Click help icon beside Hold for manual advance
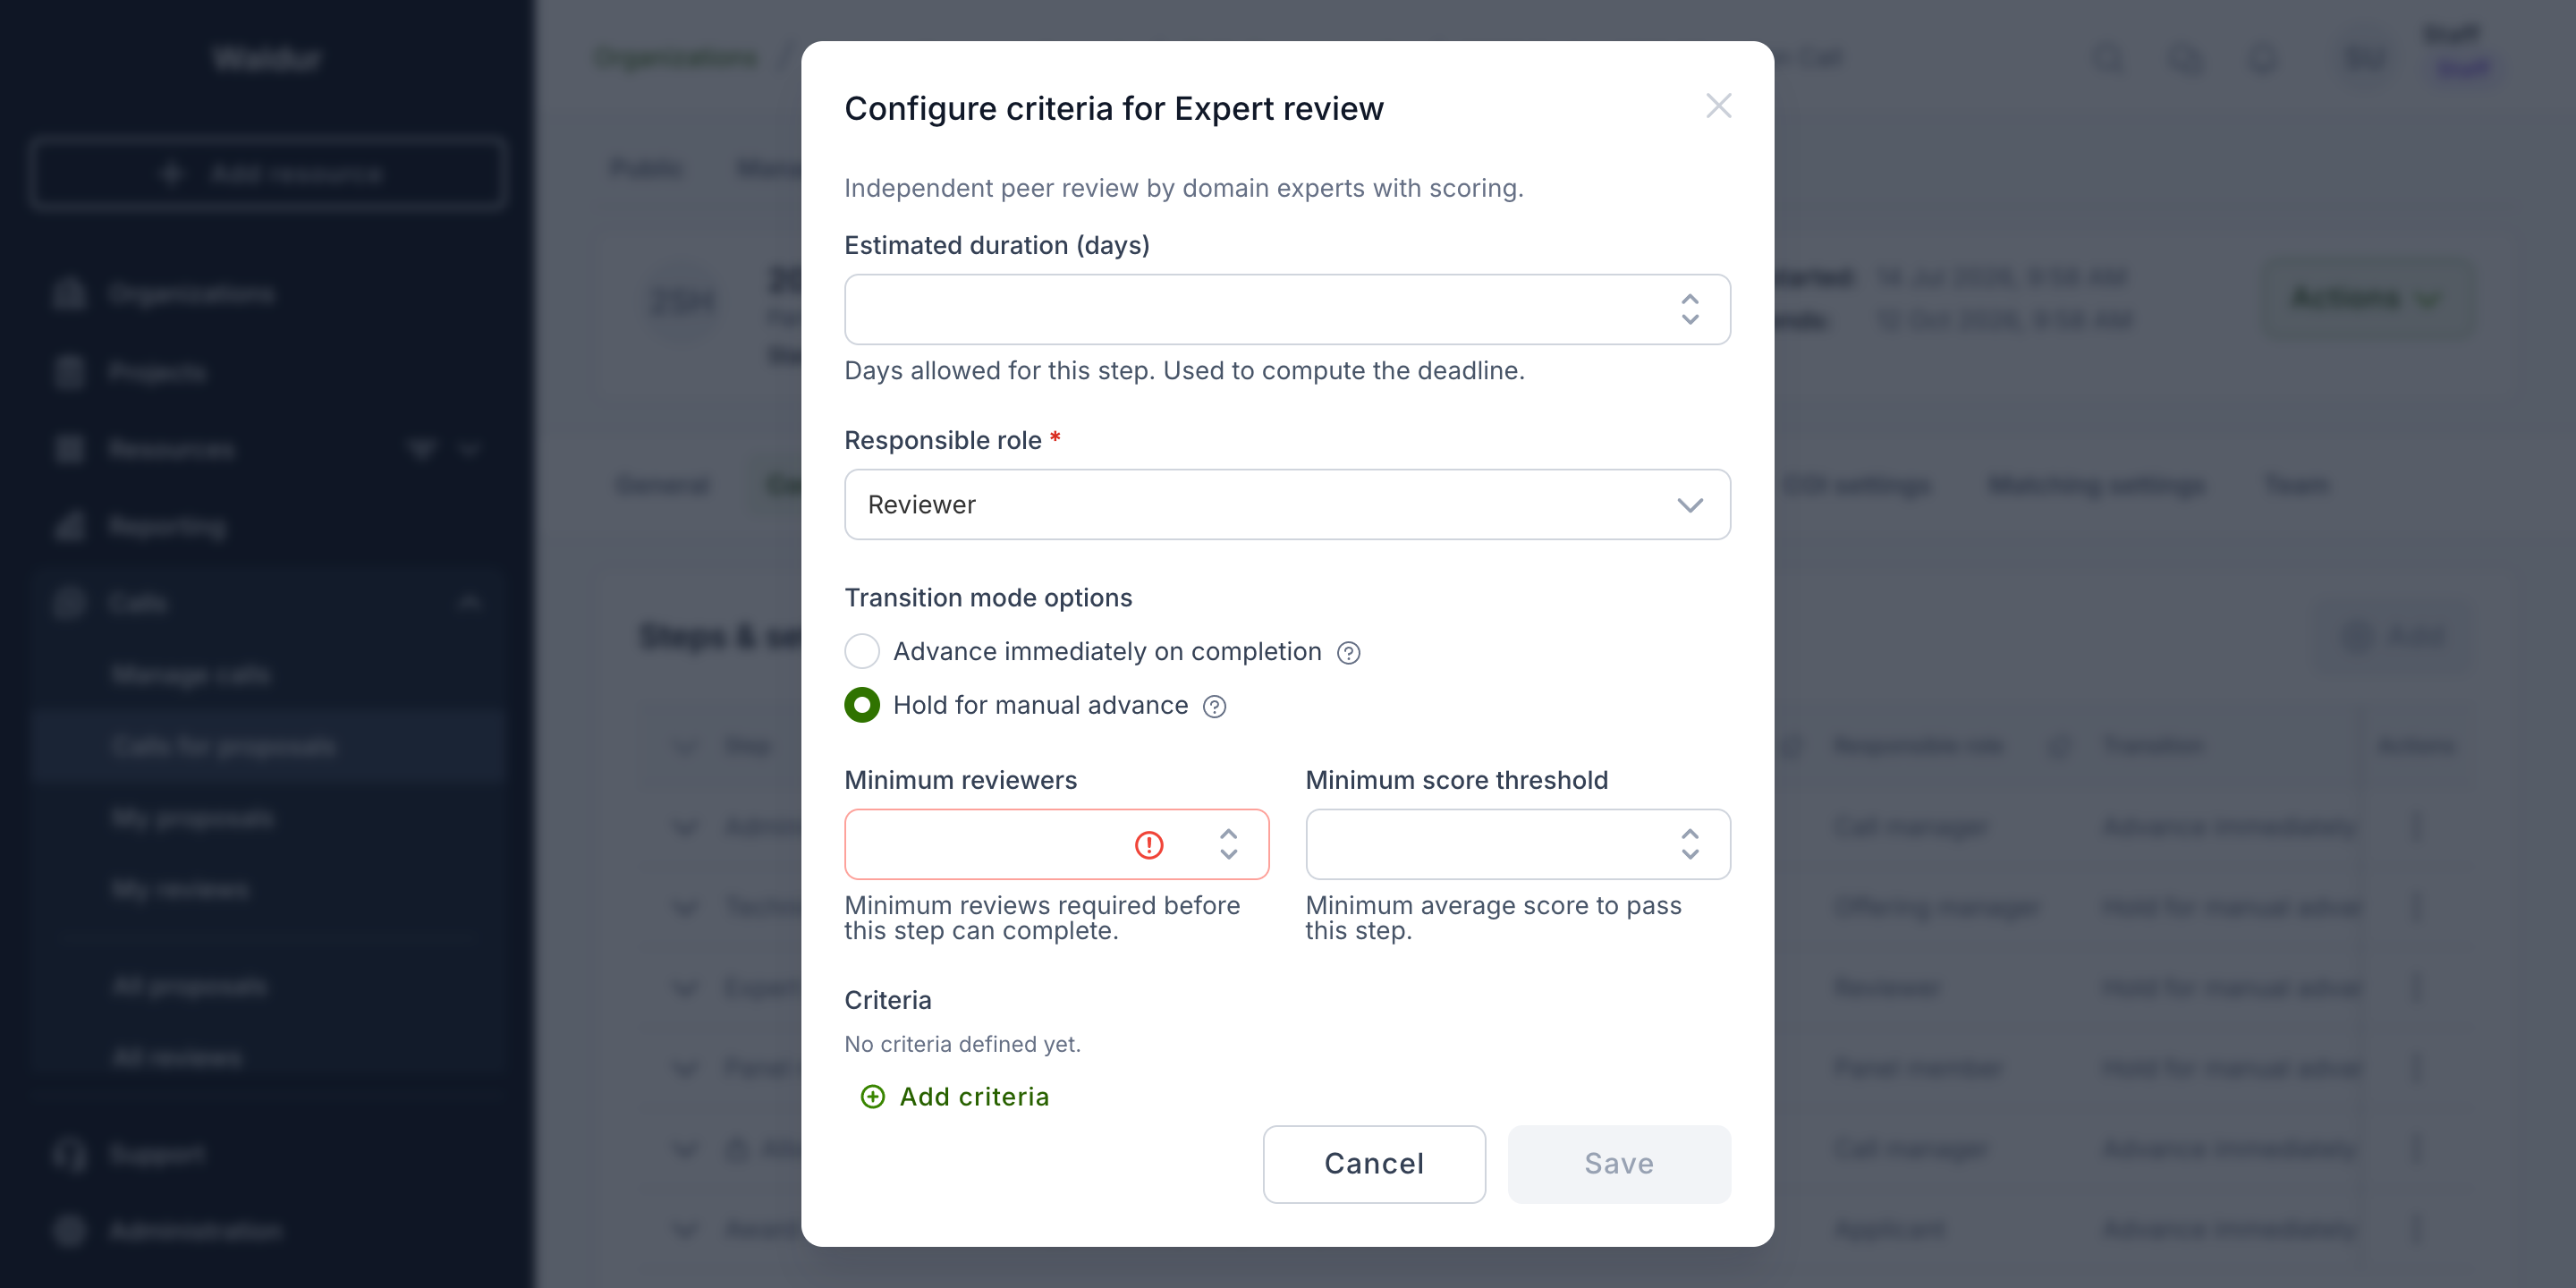Viewport: 2576px width, 1288px height. 1214,707
